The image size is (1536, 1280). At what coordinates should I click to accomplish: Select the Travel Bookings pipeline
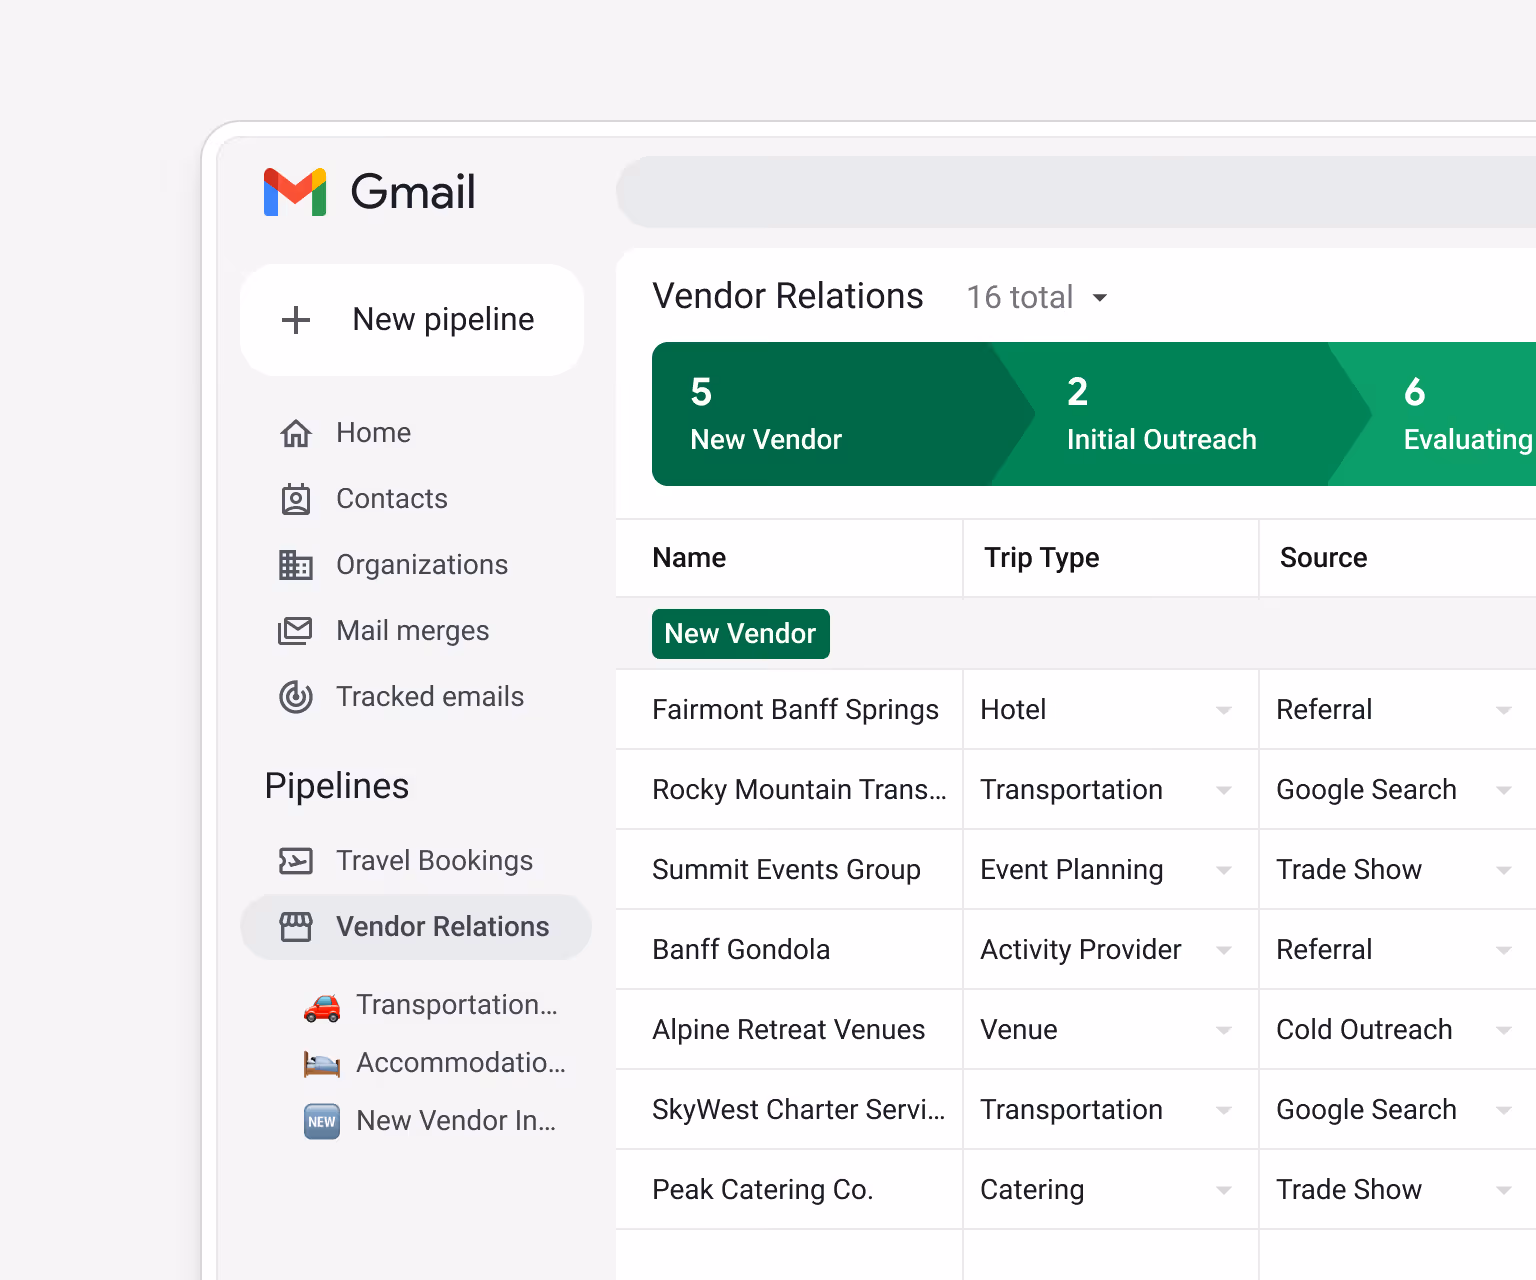[x=435, y=861]
